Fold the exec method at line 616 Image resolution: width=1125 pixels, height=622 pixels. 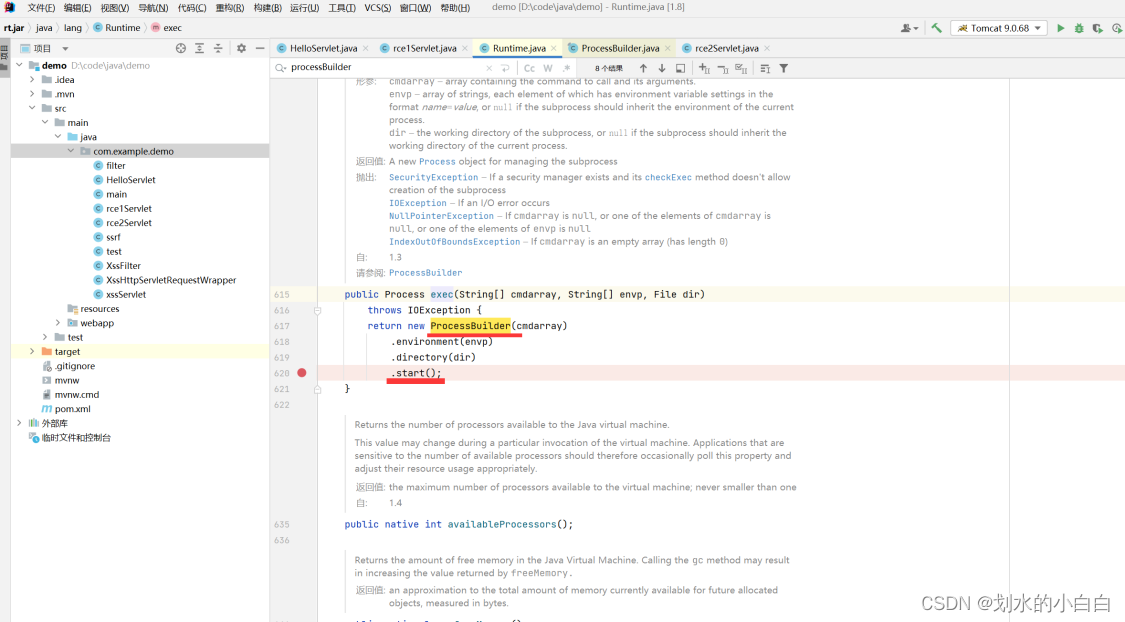coord(317,311)
